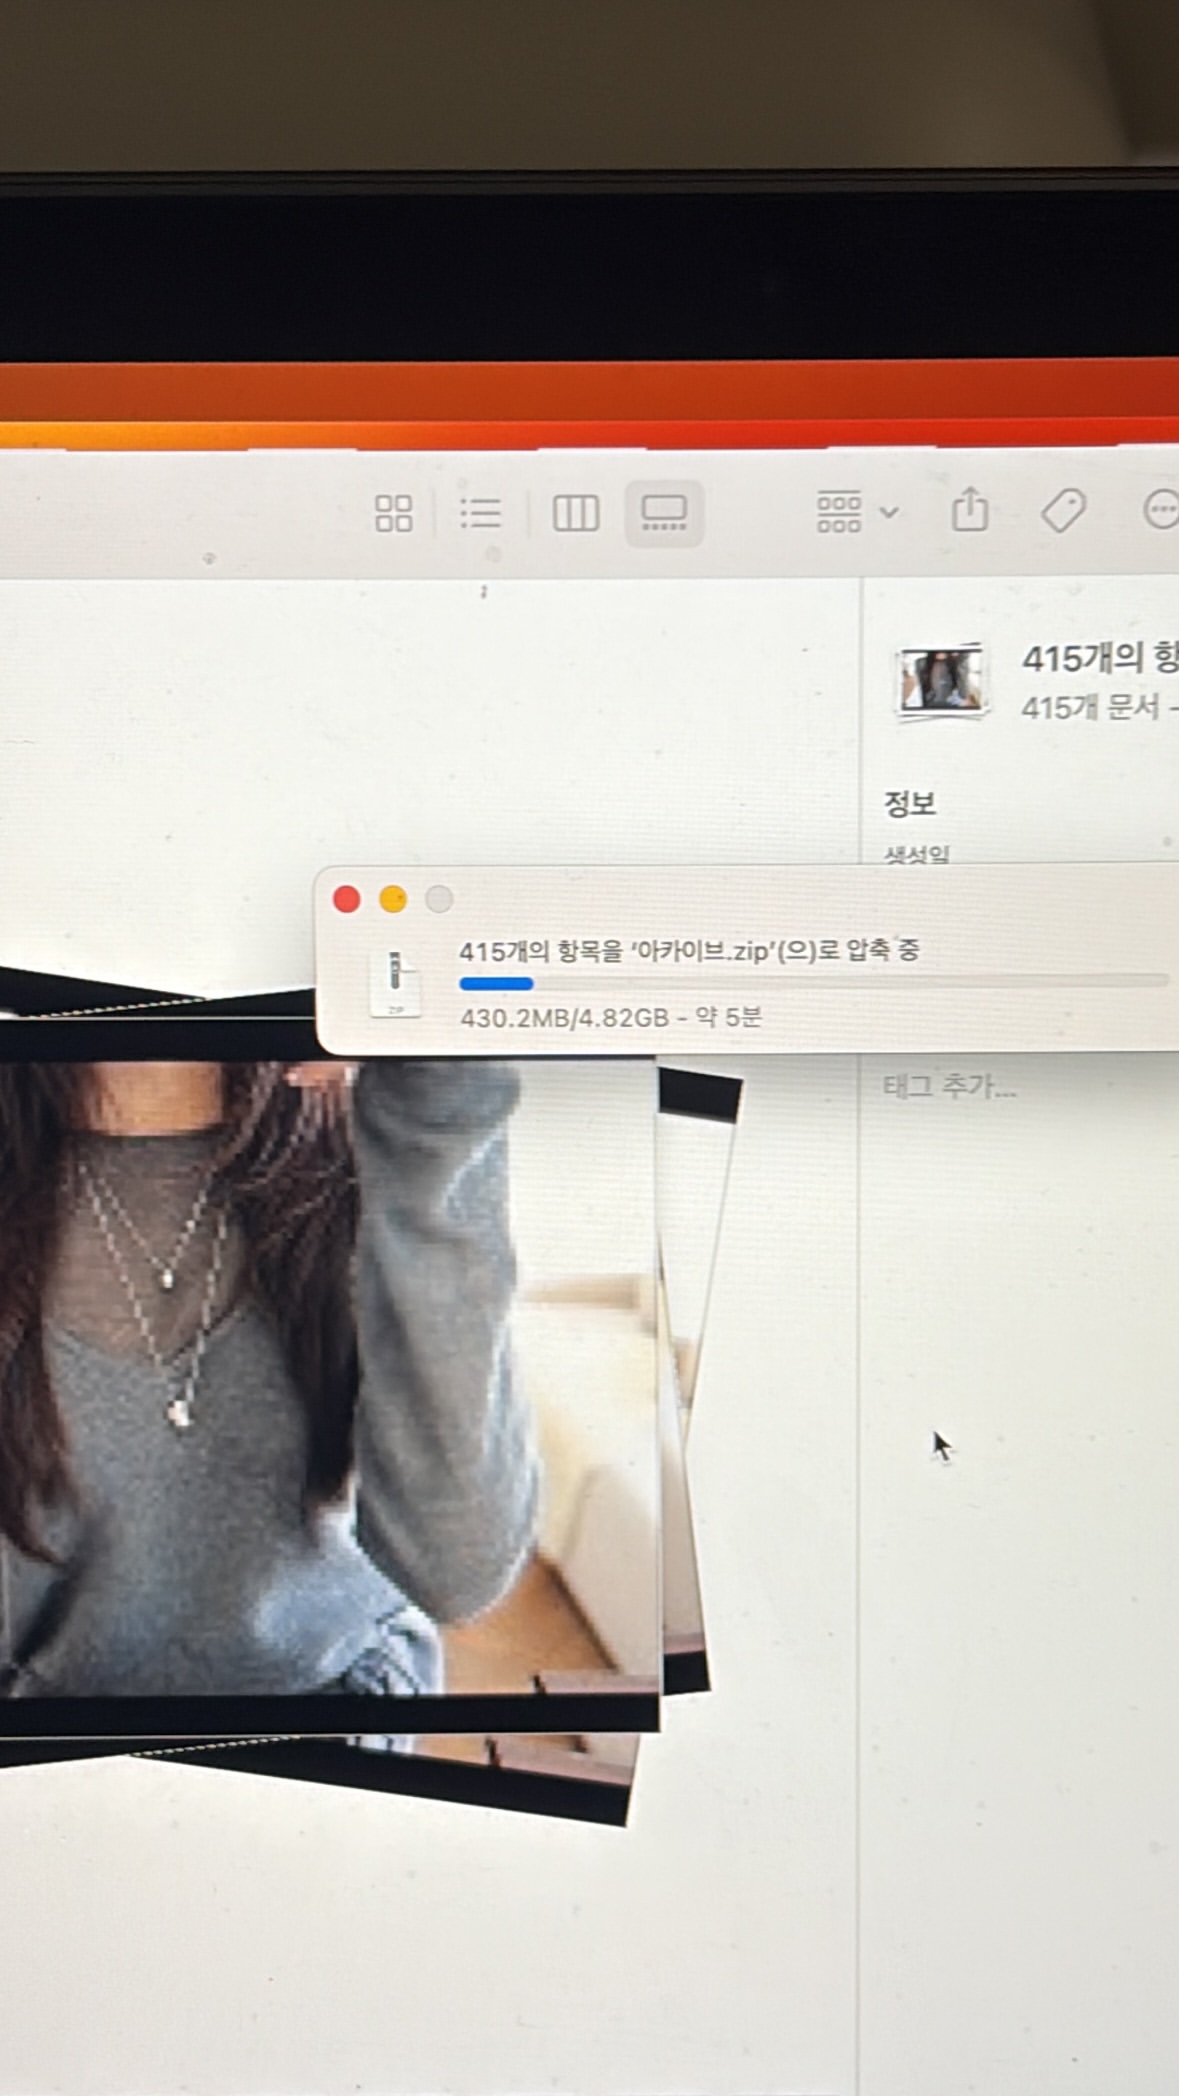
Task: Select the large preview photo of gray sweater
Action: [330, 1380]
